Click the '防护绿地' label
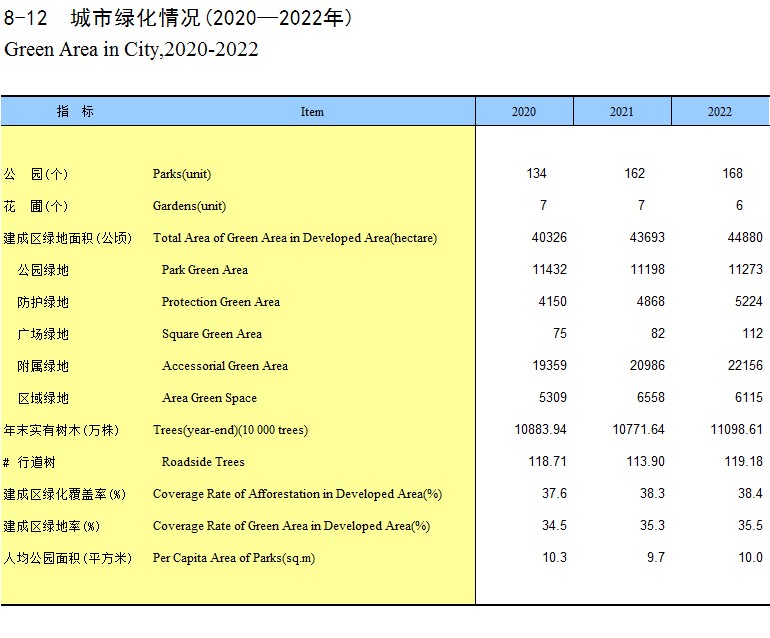 43,302
